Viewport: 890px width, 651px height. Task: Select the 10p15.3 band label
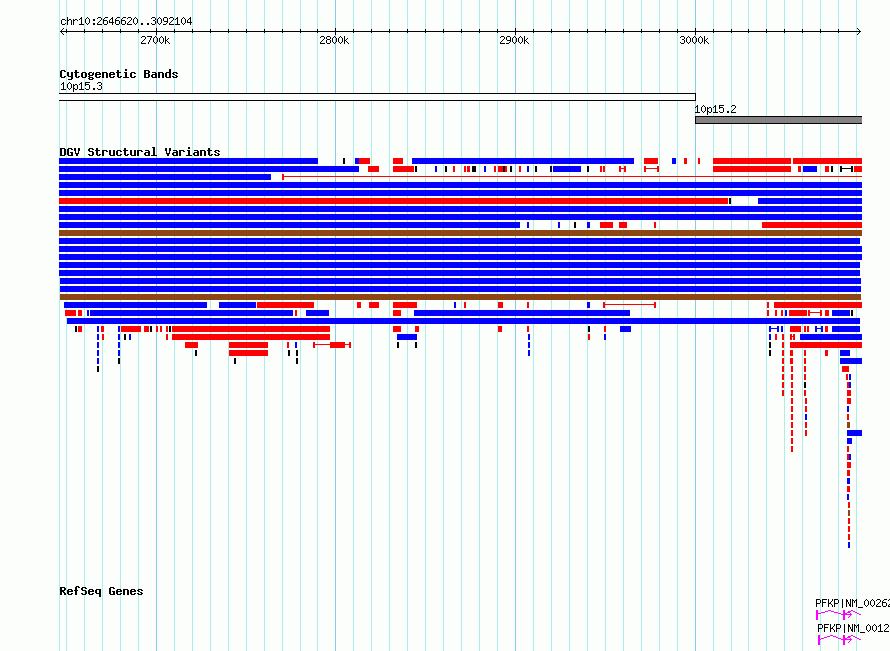[x=81, y=86]
